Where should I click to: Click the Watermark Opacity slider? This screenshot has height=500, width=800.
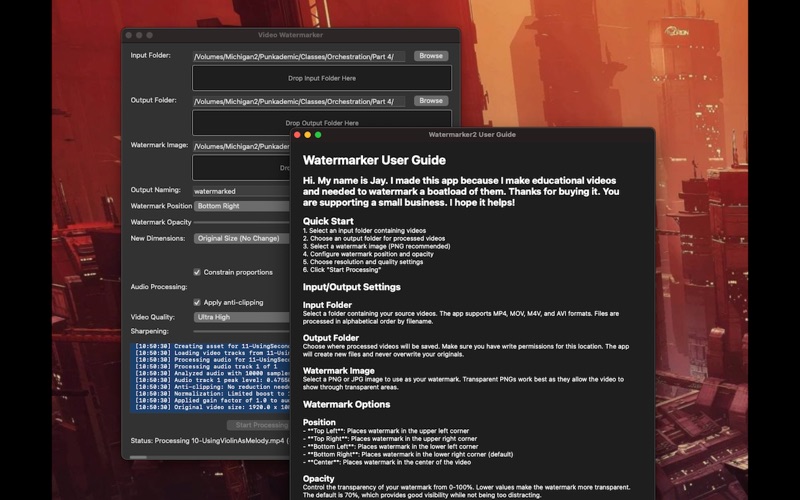[x=242, y=222]
